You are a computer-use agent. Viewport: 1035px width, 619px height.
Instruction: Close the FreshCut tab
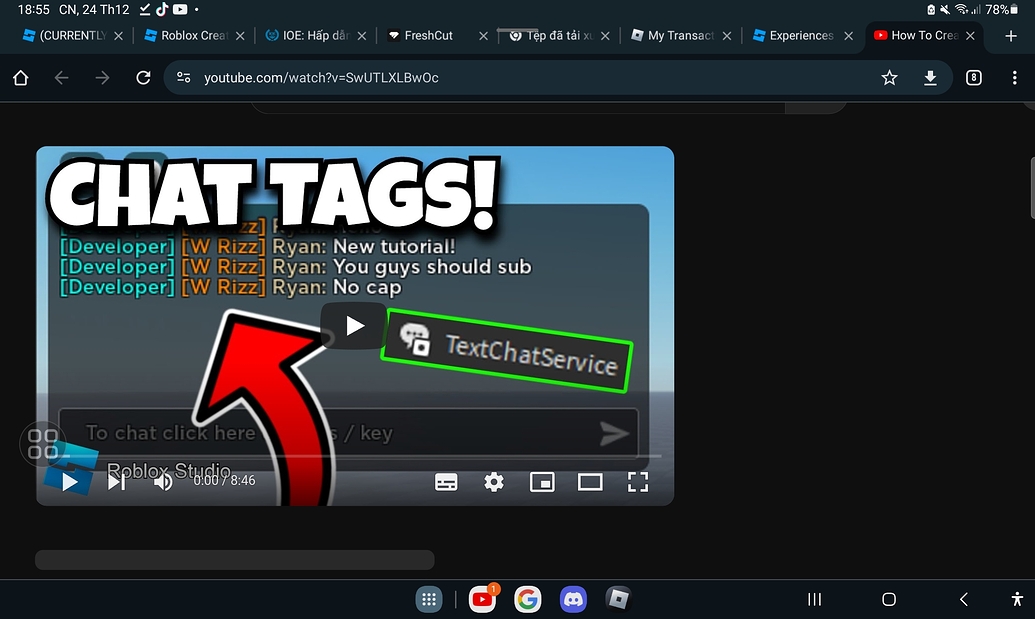pos(483,36)
